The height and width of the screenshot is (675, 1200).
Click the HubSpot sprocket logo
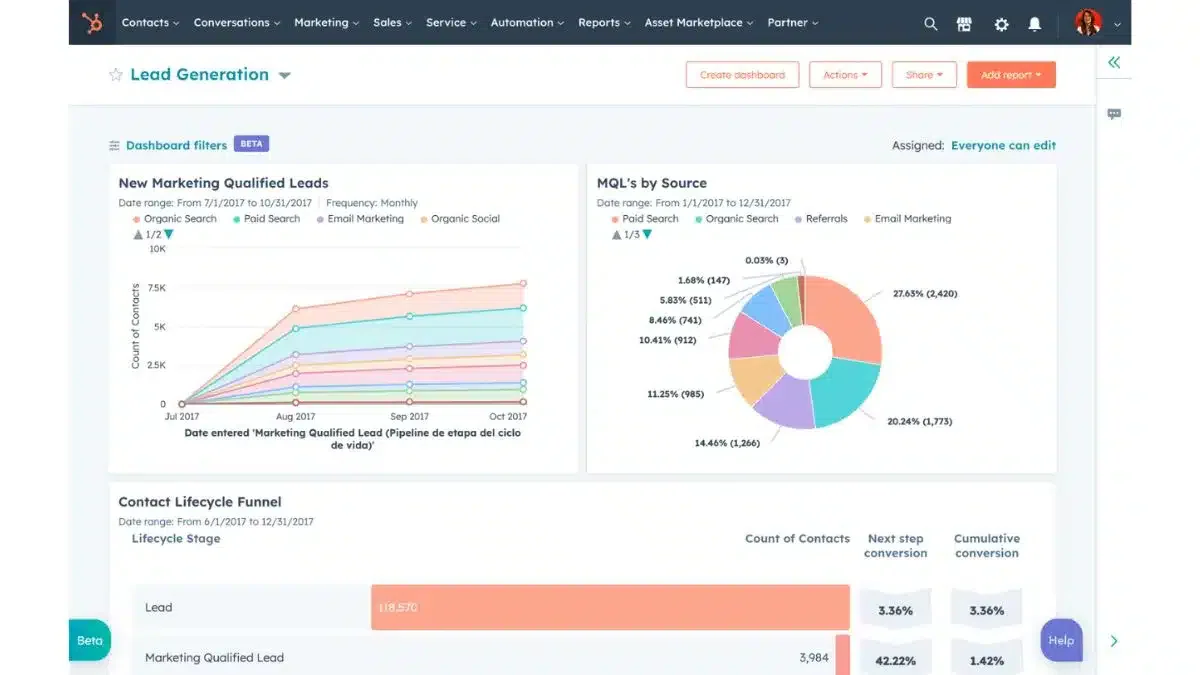(92, 22)
